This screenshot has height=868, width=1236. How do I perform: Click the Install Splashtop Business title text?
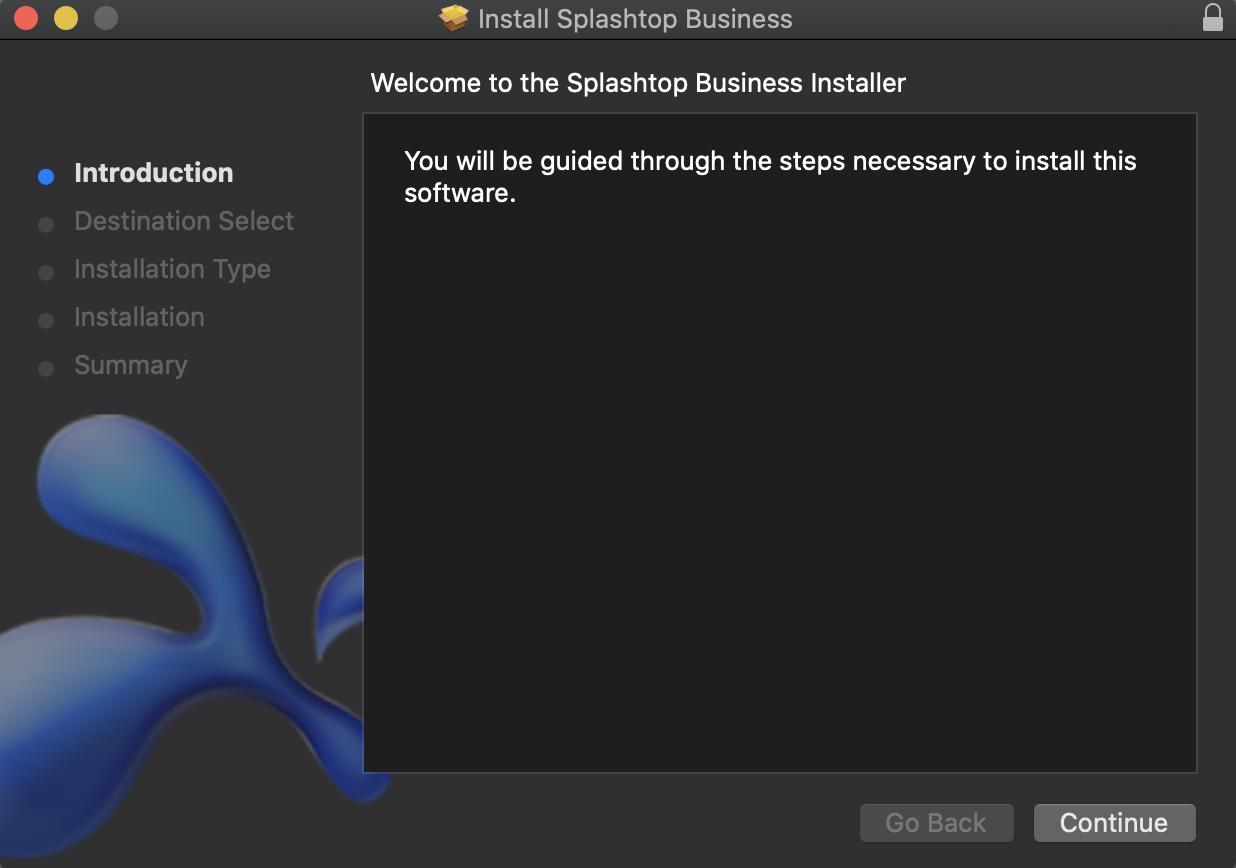(636, 18)
